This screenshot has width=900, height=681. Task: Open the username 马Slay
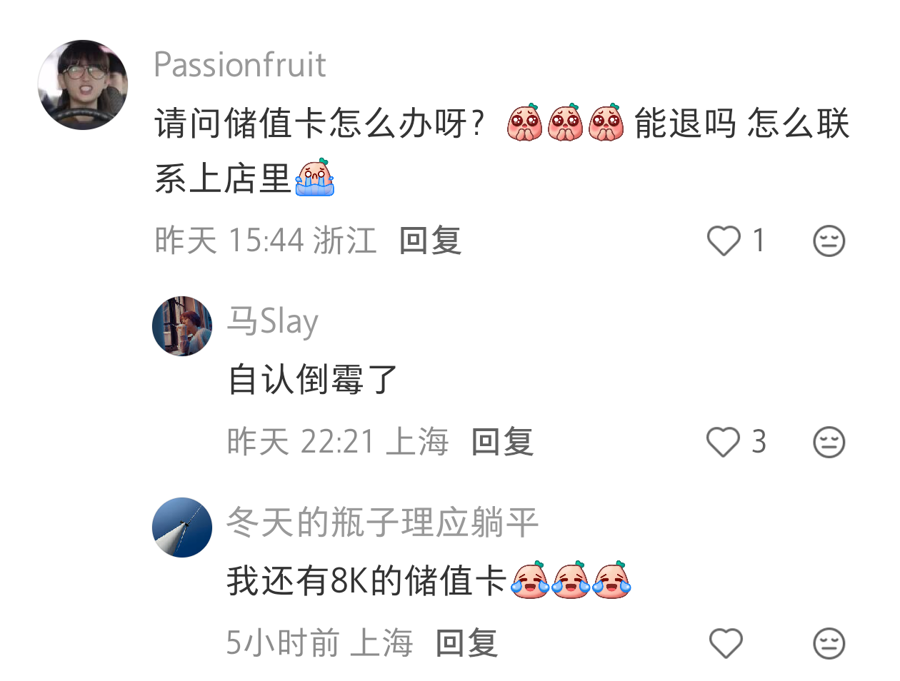(273, 321)
